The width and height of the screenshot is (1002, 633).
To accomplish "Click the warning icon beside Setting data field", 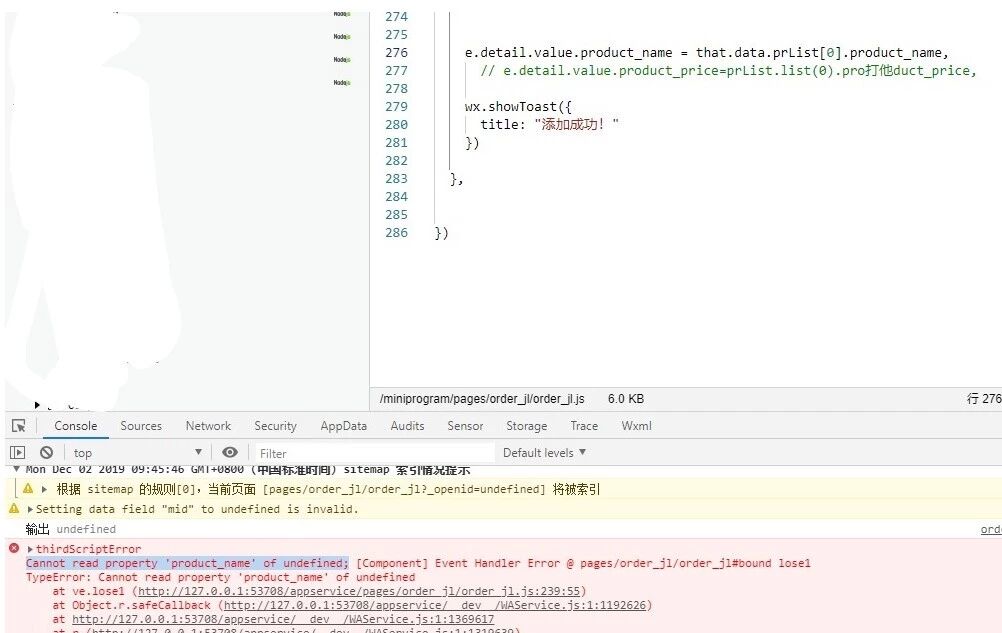I will (14, 509).
